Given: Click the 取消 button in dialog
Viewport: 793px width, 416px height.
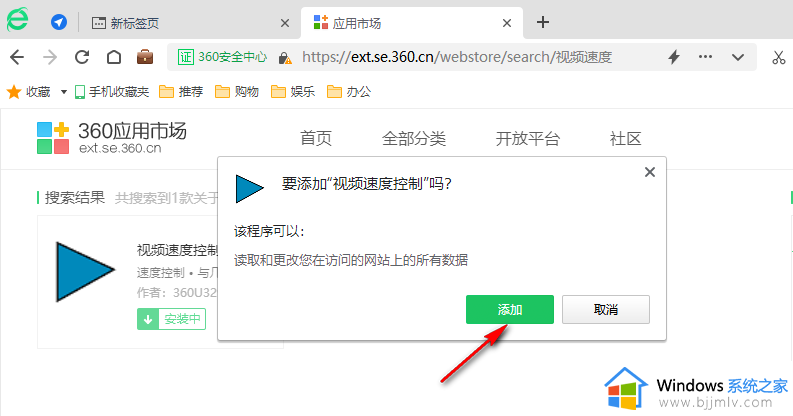Looking at the screenshot, I should pos(606,309).
